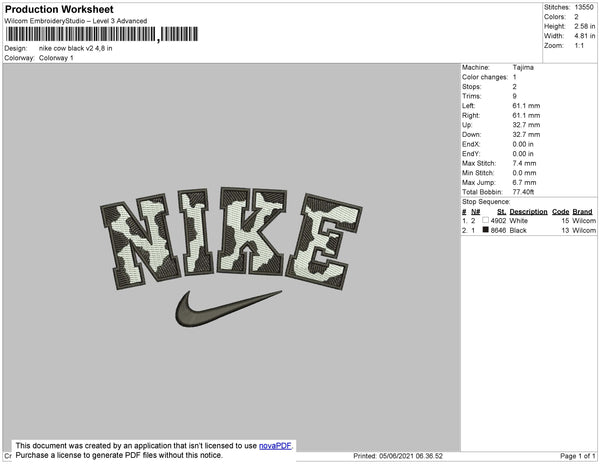Image resolution: width=600 pixels, height=464 pixels.
Task: Click the "Description" column header
Action: coord(528,212)
